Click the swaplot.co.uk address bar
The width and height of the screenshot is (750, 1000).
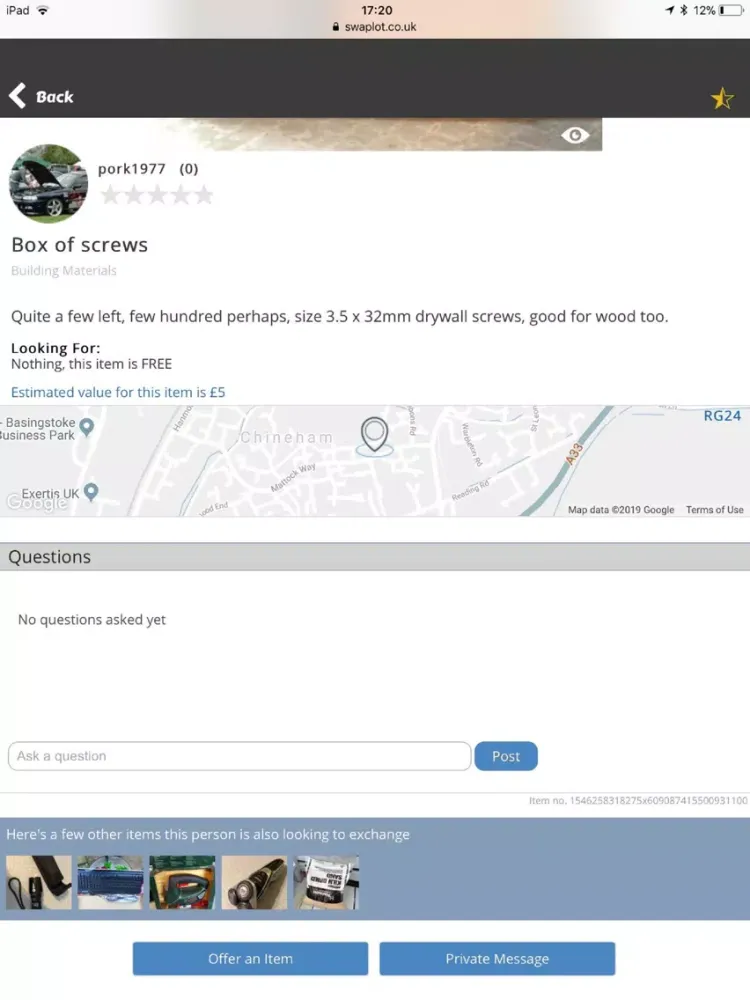(375, 27)
